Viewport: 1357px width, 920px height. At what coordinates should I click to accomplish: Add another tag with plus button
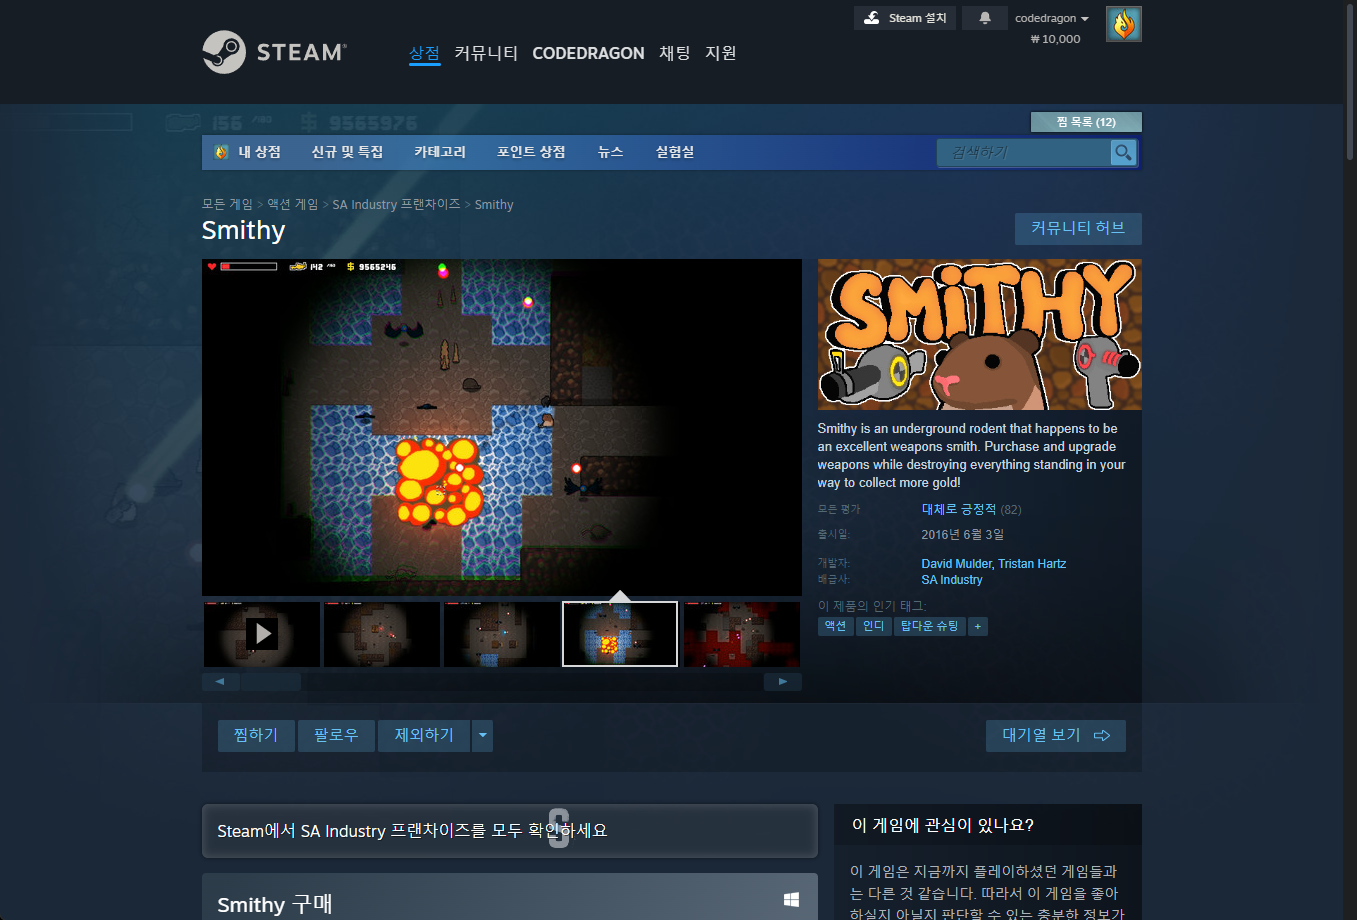(978, 626)
